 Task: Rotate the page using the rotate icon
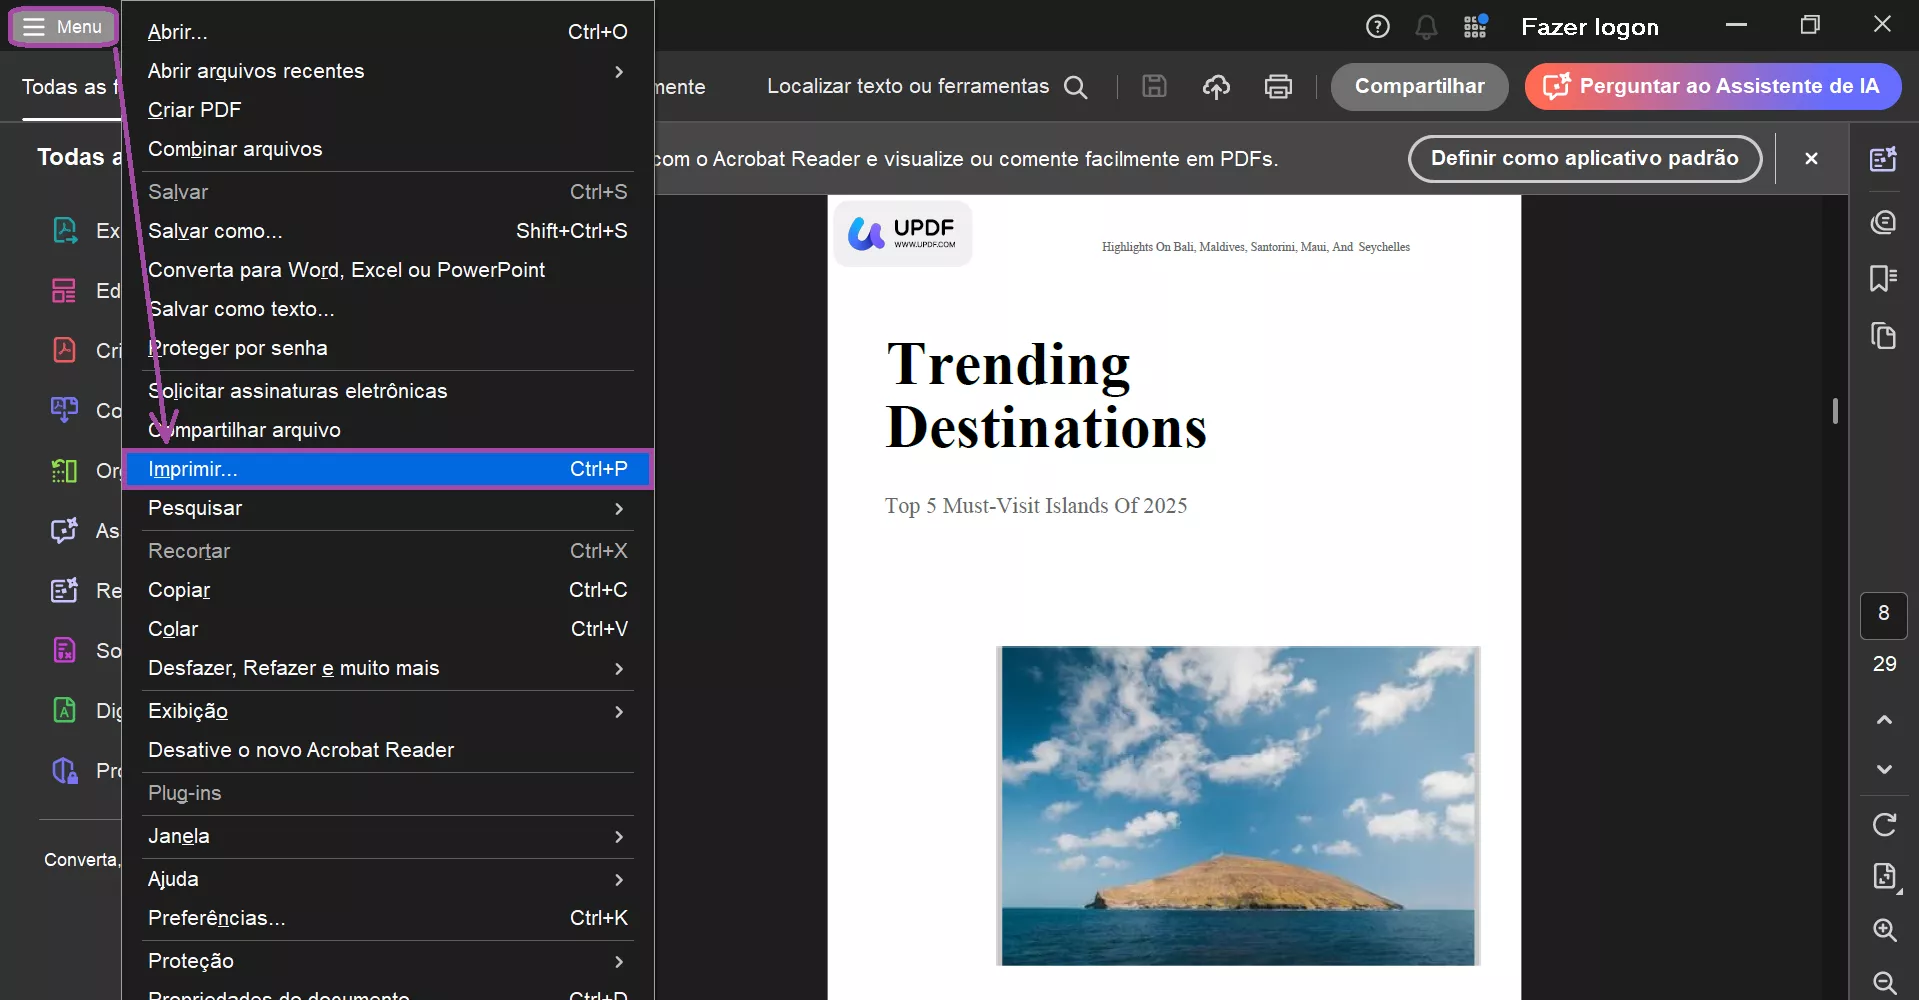tap(1884, 825)
